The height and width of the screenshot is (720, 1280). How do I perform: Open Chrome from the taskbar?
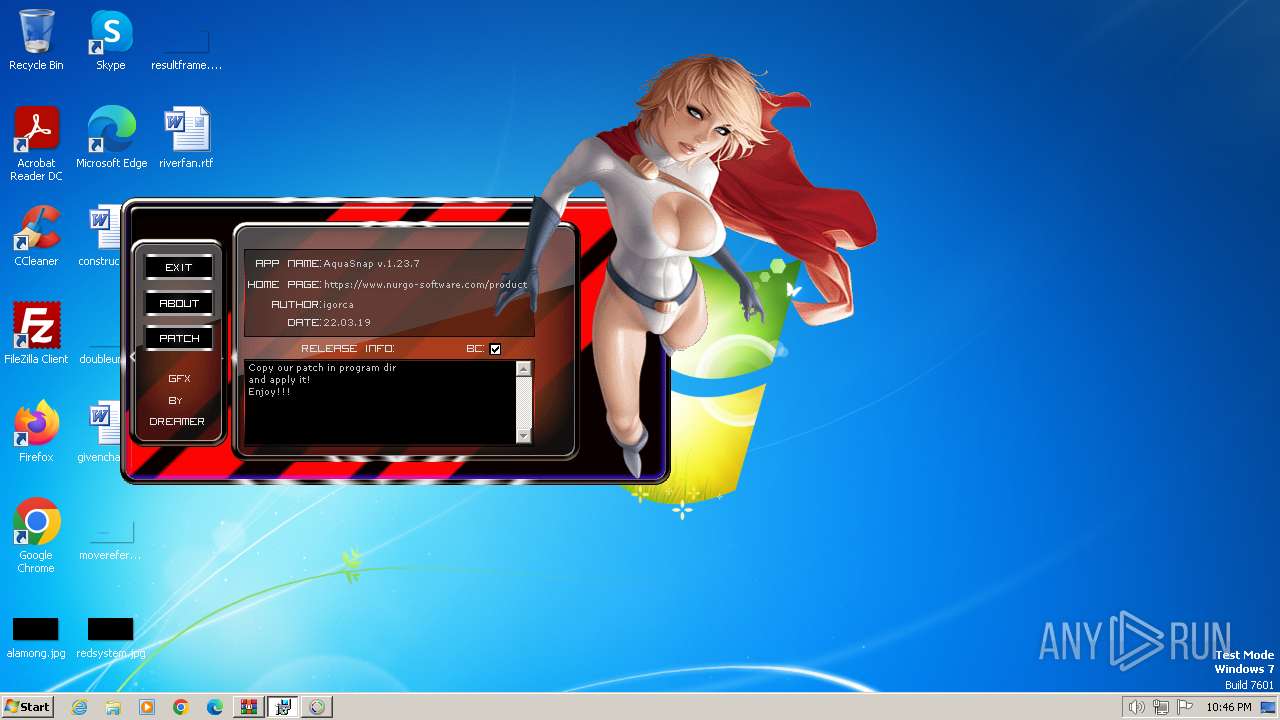click(x=181, y=707)
